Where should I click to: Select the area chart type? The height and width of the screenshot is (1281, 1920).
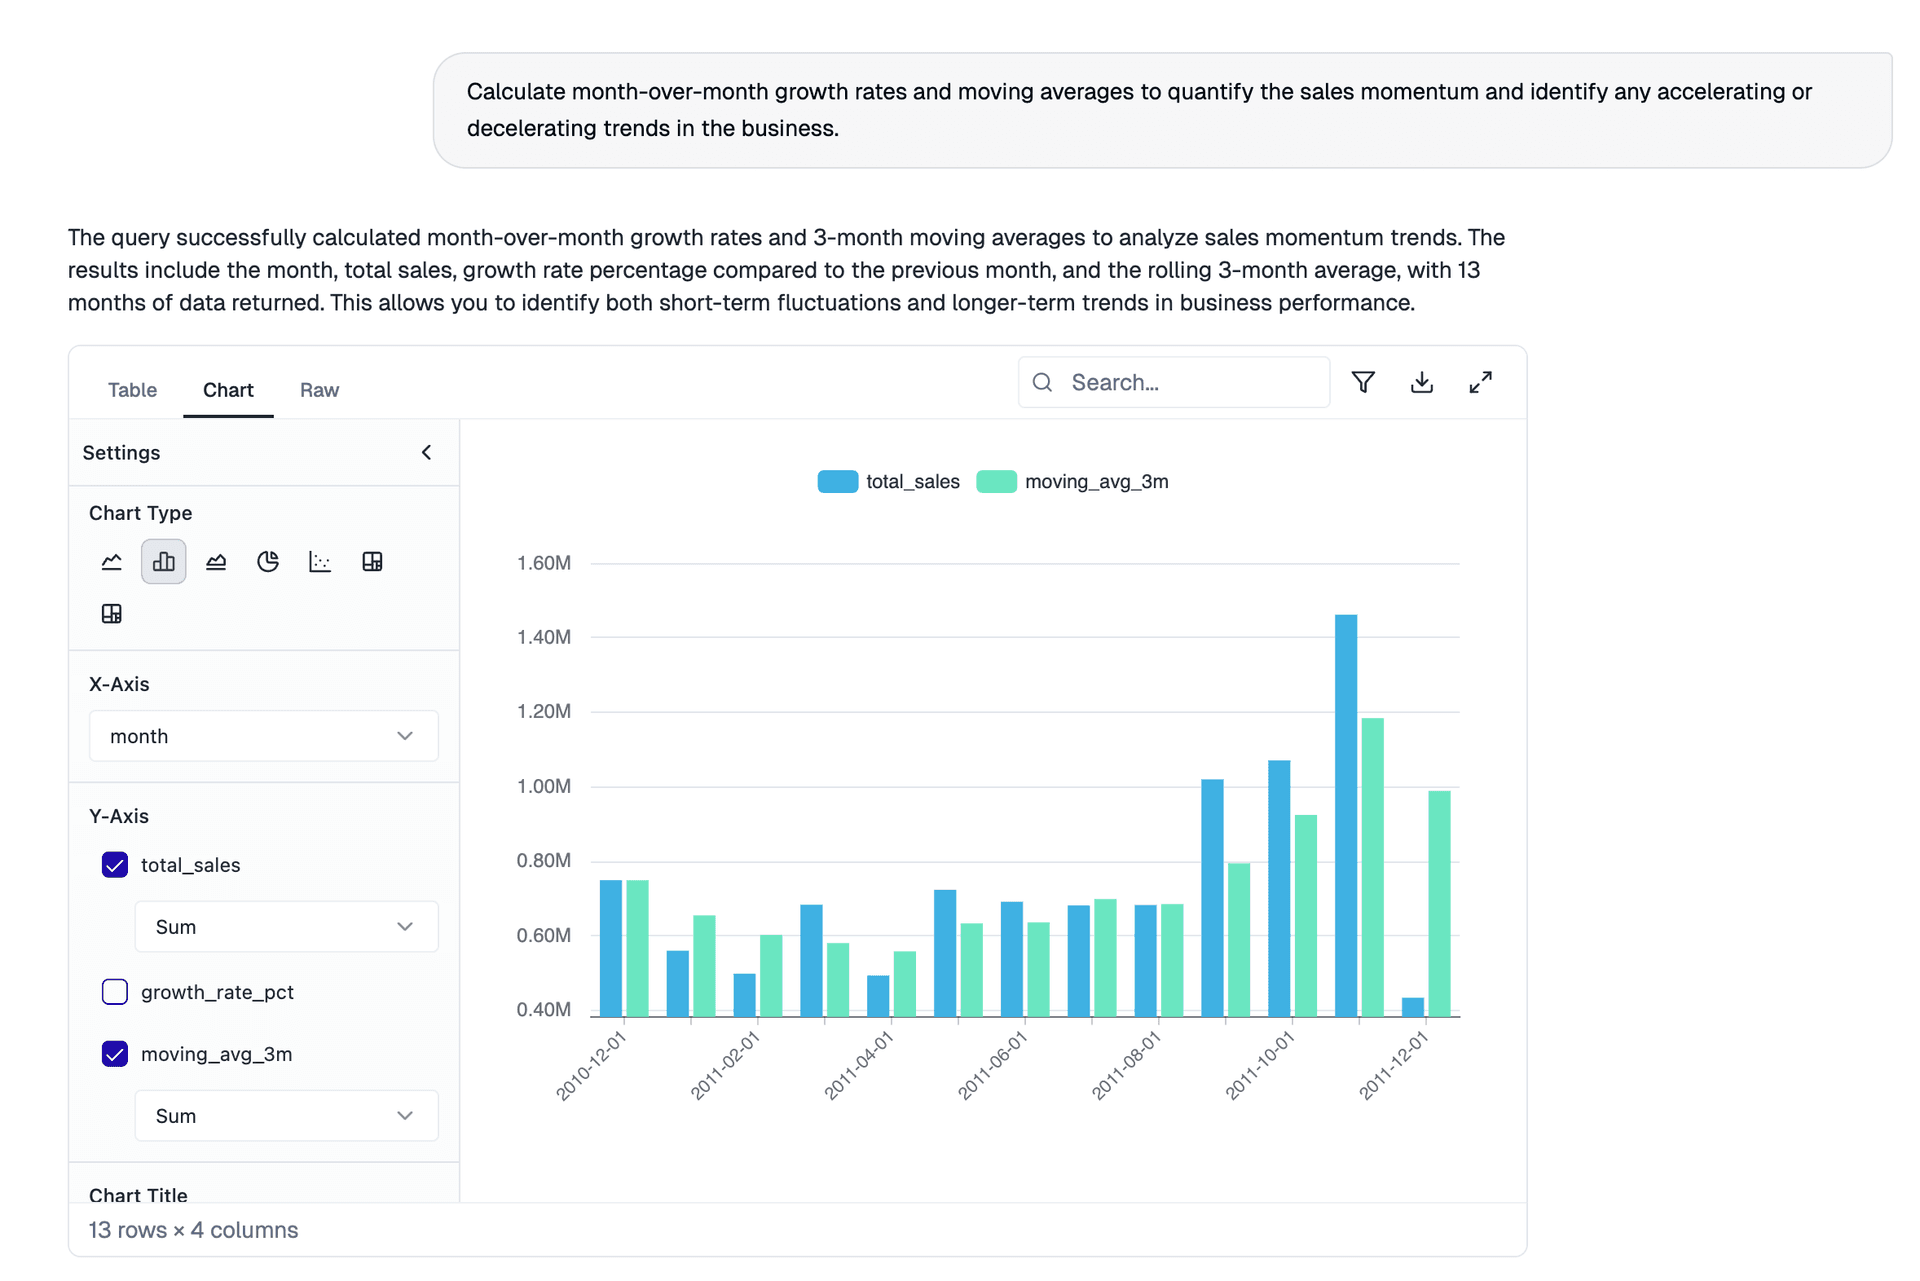(216, 561)
